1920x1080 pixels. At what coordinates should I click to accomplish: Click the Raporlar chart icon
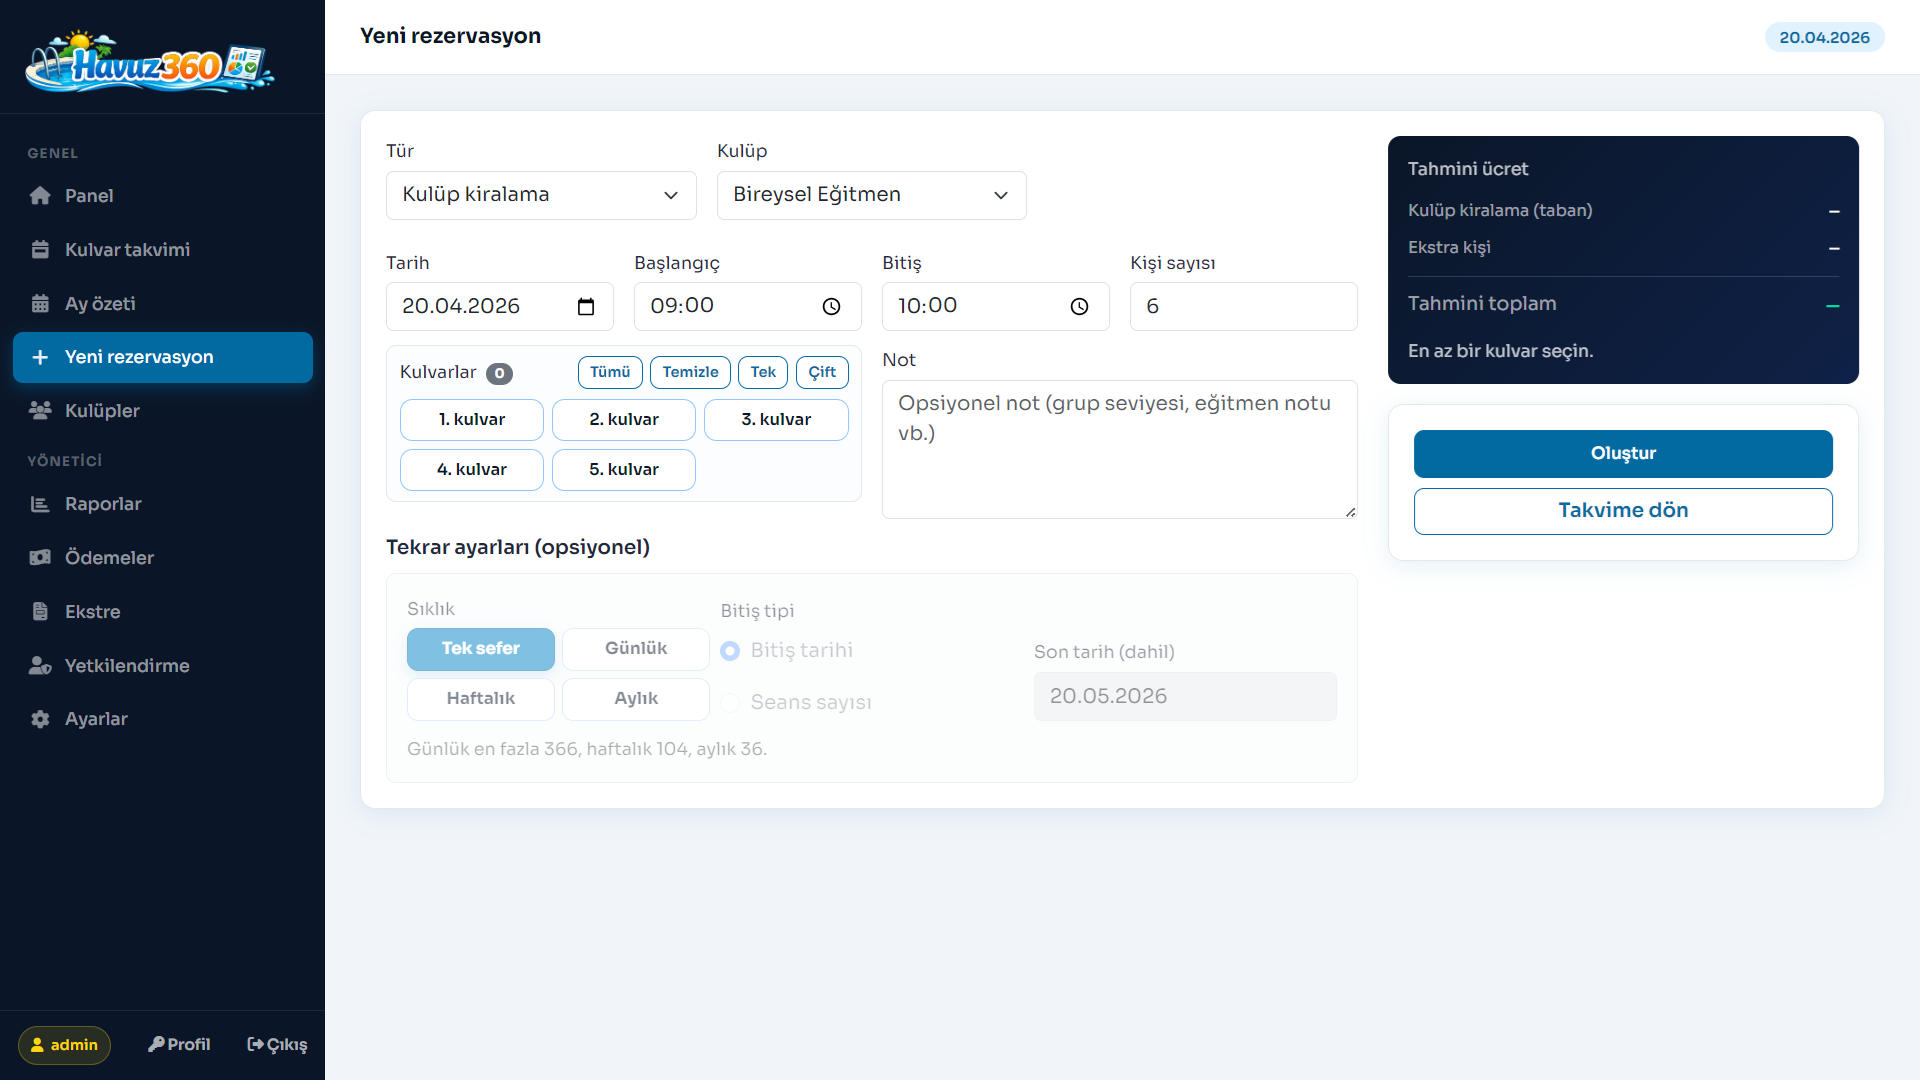pyautogui.click(x=40, y=504)
